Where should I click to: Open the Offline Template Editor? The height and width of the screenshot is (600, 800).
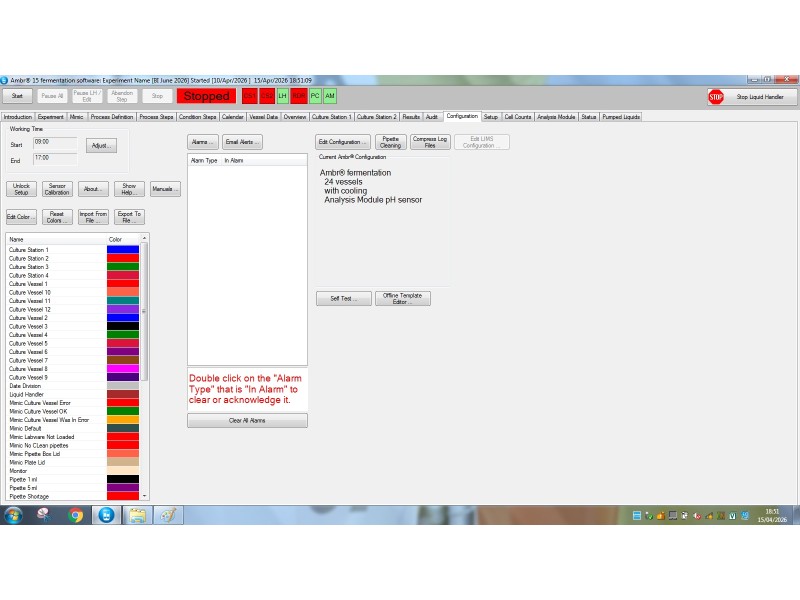click(x=403, y=298)
